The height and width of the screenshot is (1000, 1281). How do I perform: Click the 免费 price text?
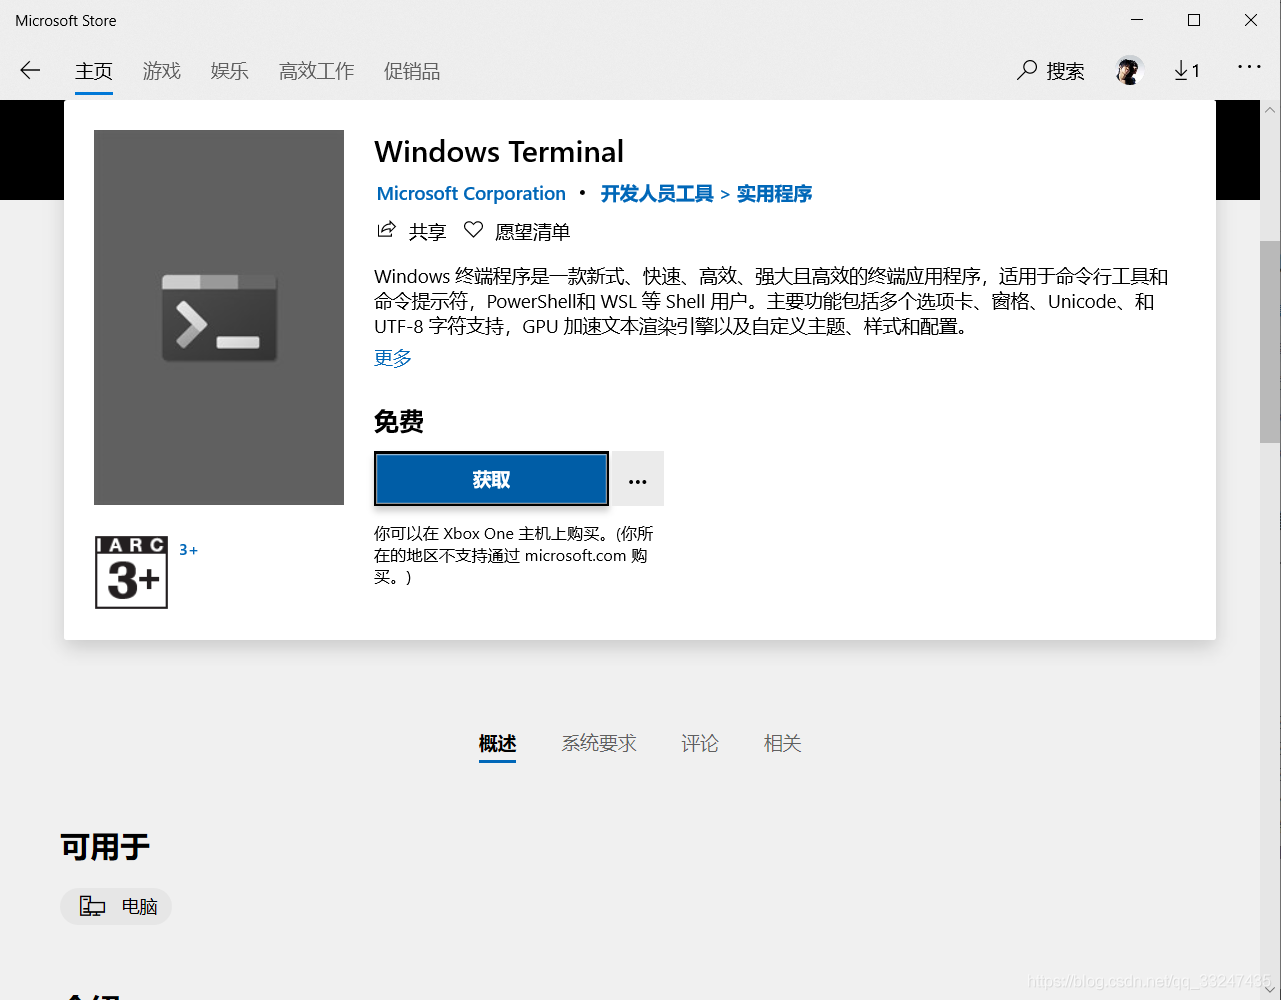point(399,422)
